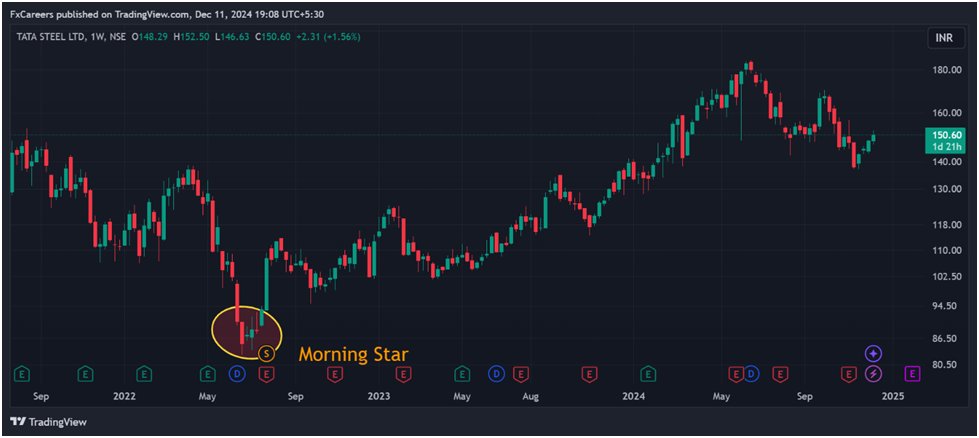Screen dimensions: 979x438
Task: Open the INR currency selector
Action: coord(944,38)
